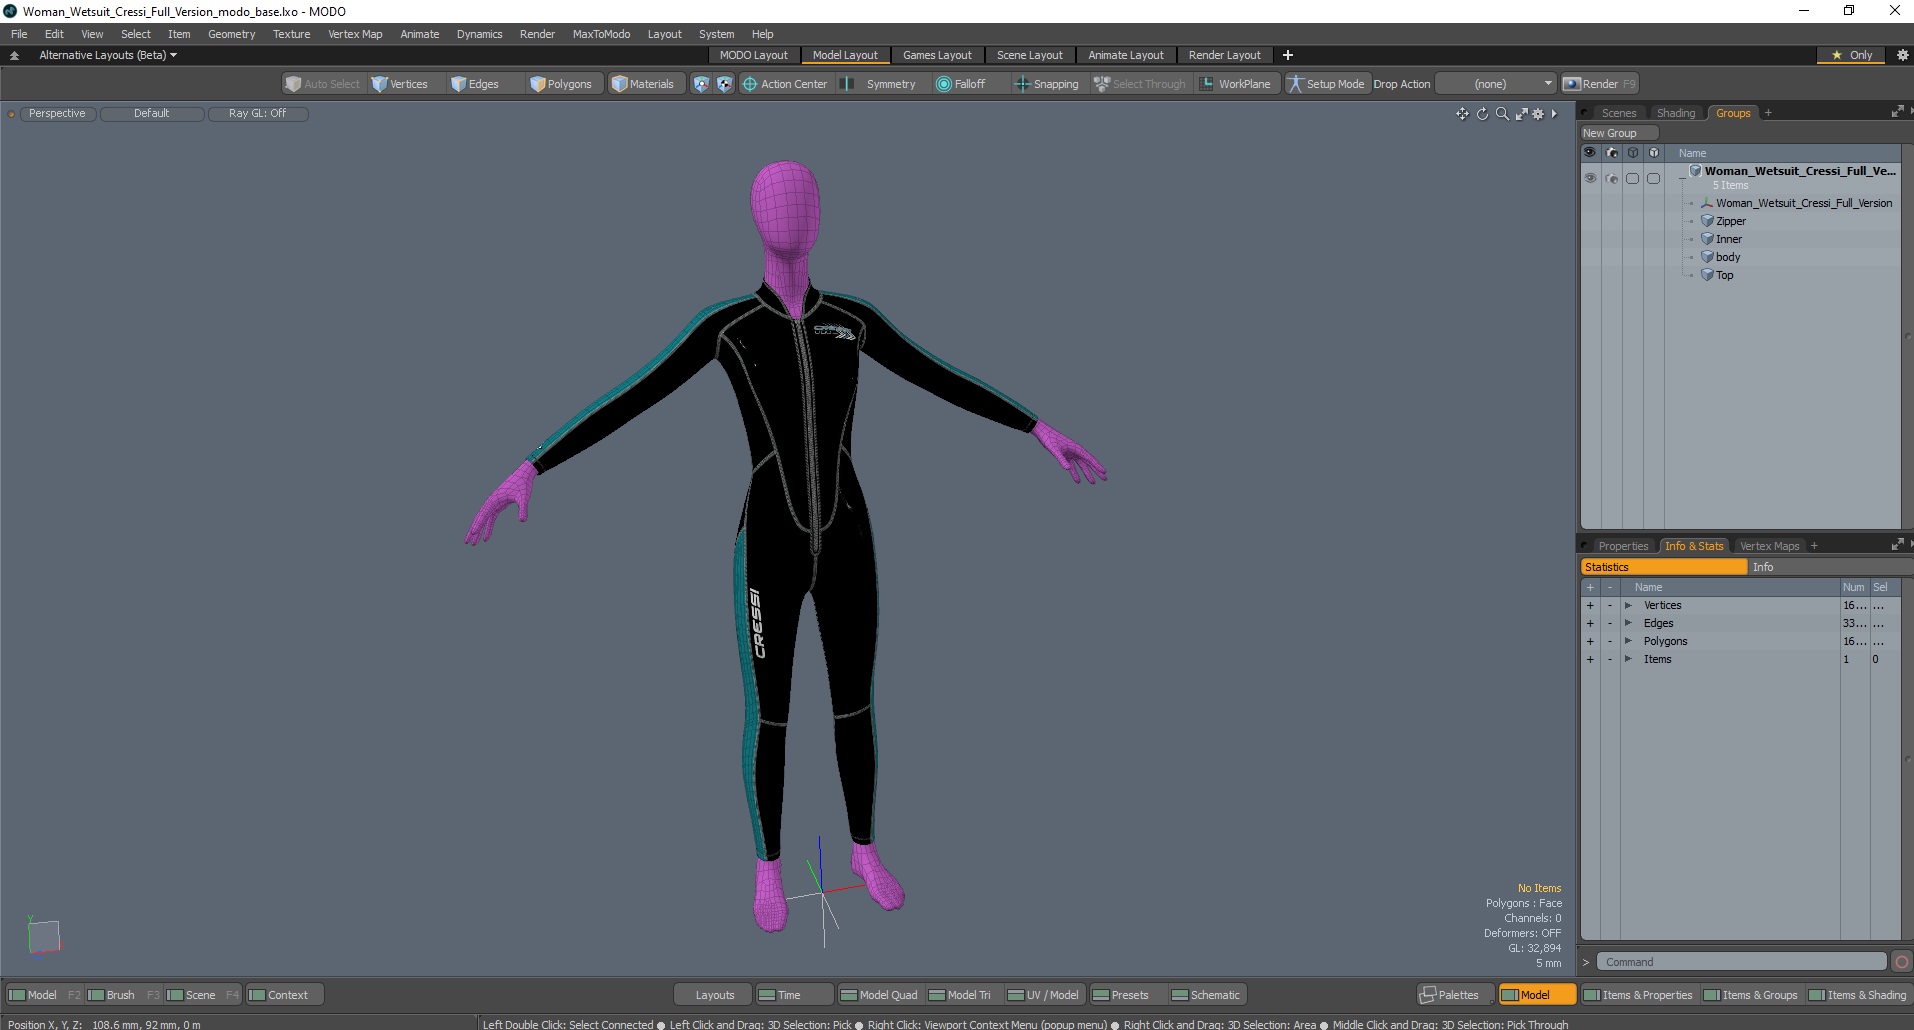Toggle render camera of Woman_Wetsuit group
The image size is (1914, 1030).
[1611, 178]
